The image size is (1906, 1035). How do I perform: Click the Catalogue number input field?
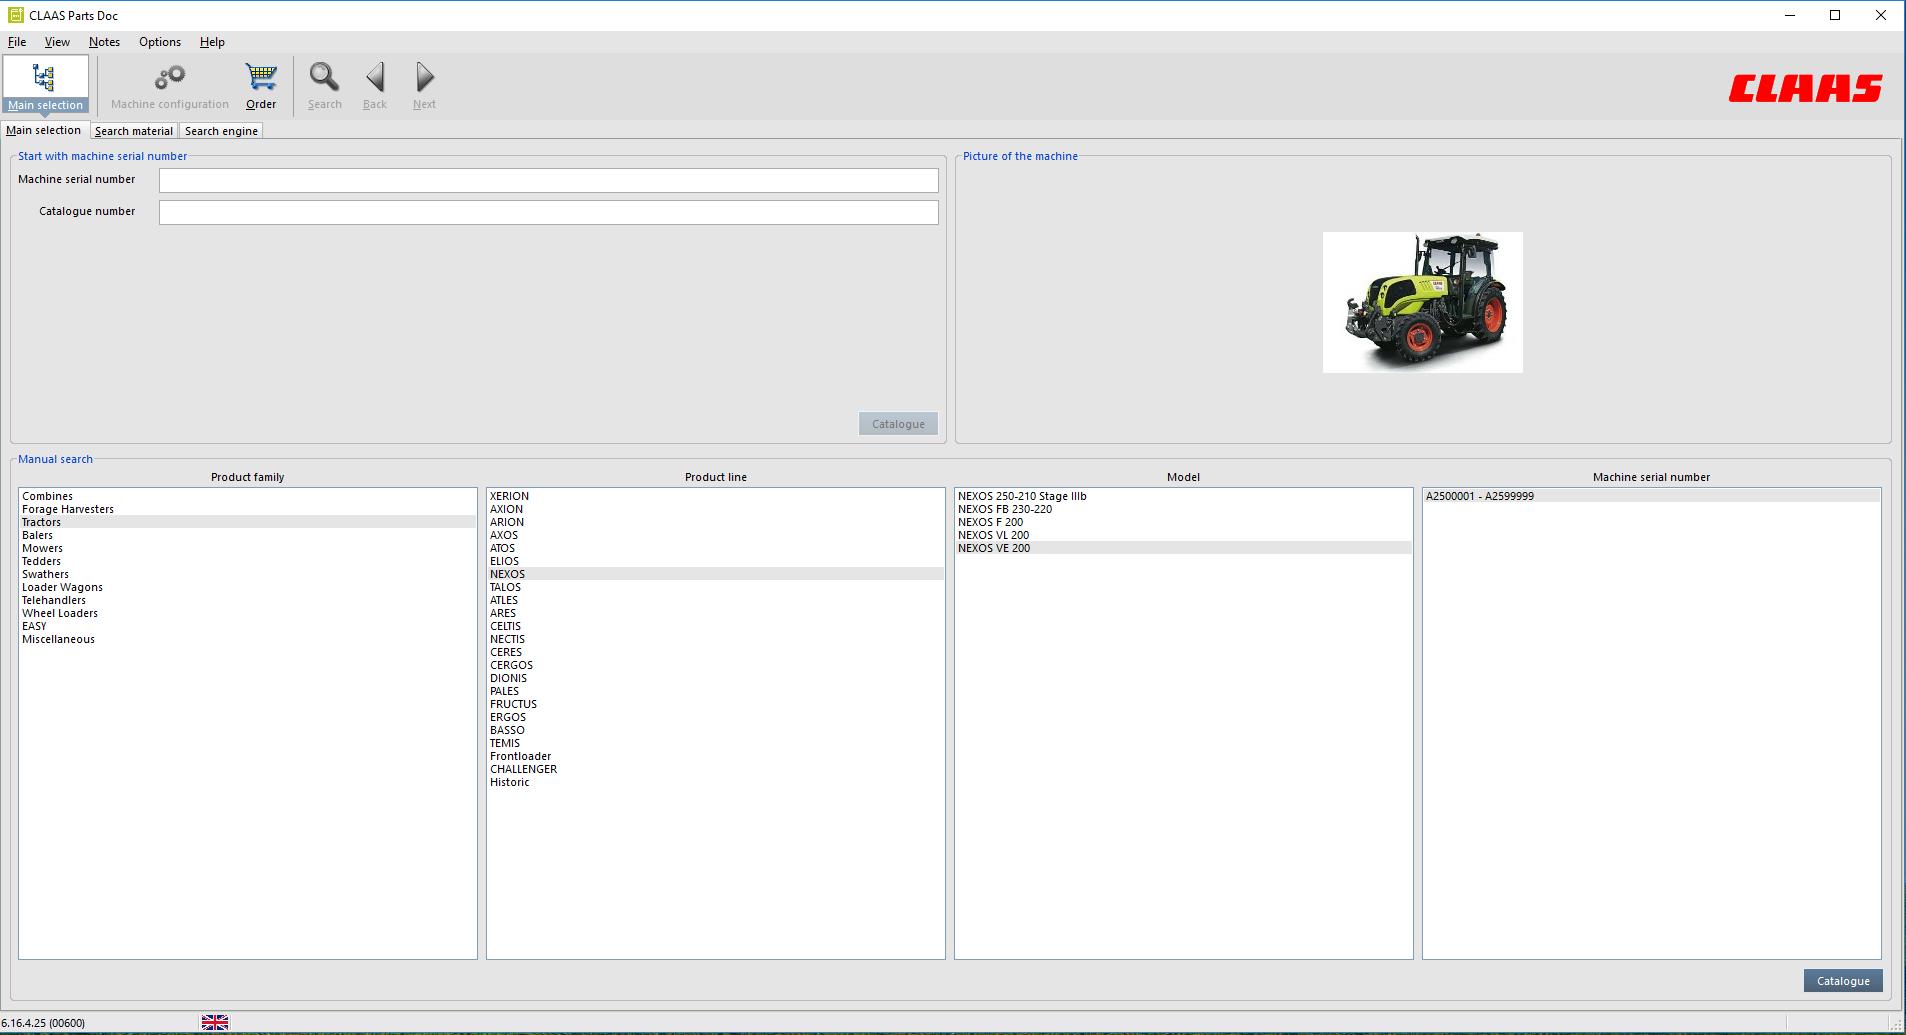coord(548,212)
